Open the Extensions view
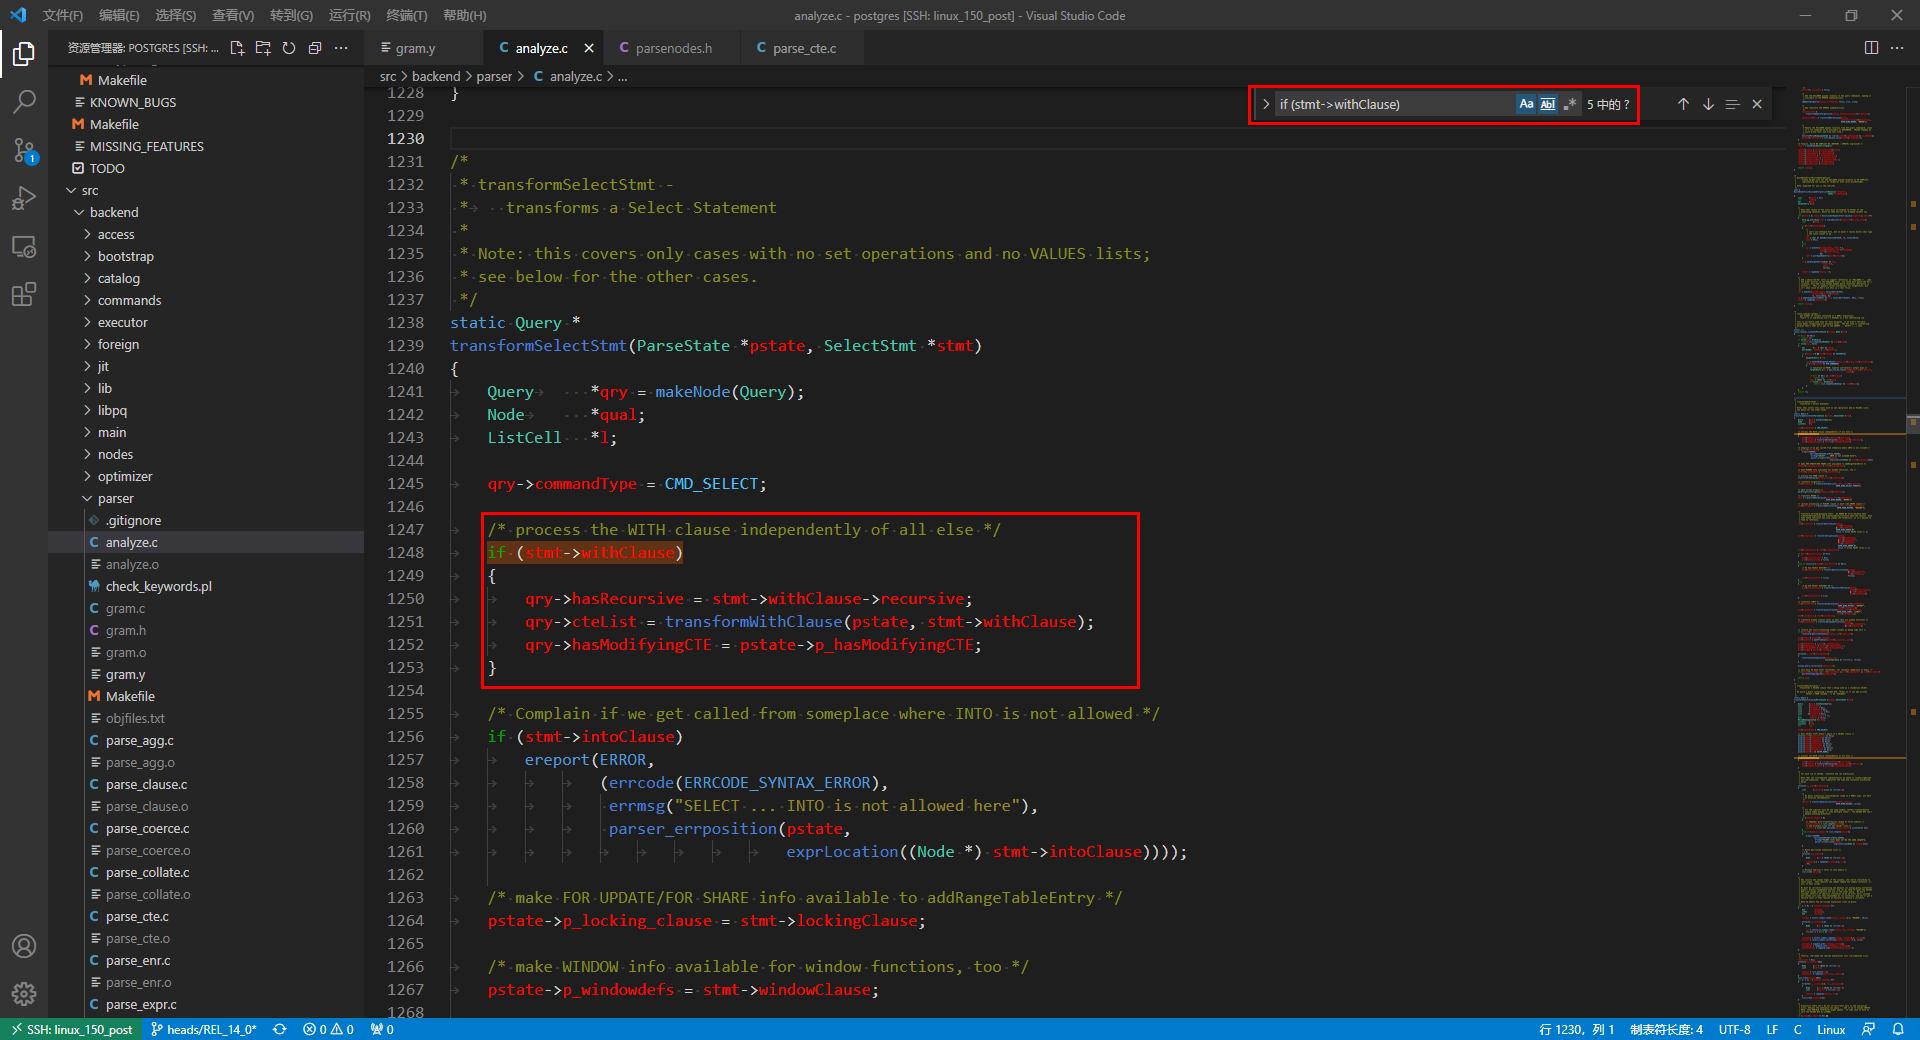Screen dimensions: 1920x1040 (24, 294)
